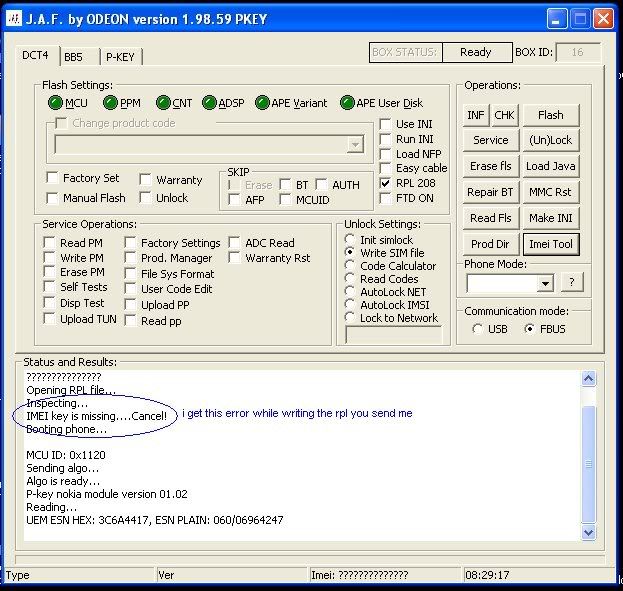623x591 pixels.
Task: Select Init simlock radio button
Action: pyautogui.click(x=350, y=239)
